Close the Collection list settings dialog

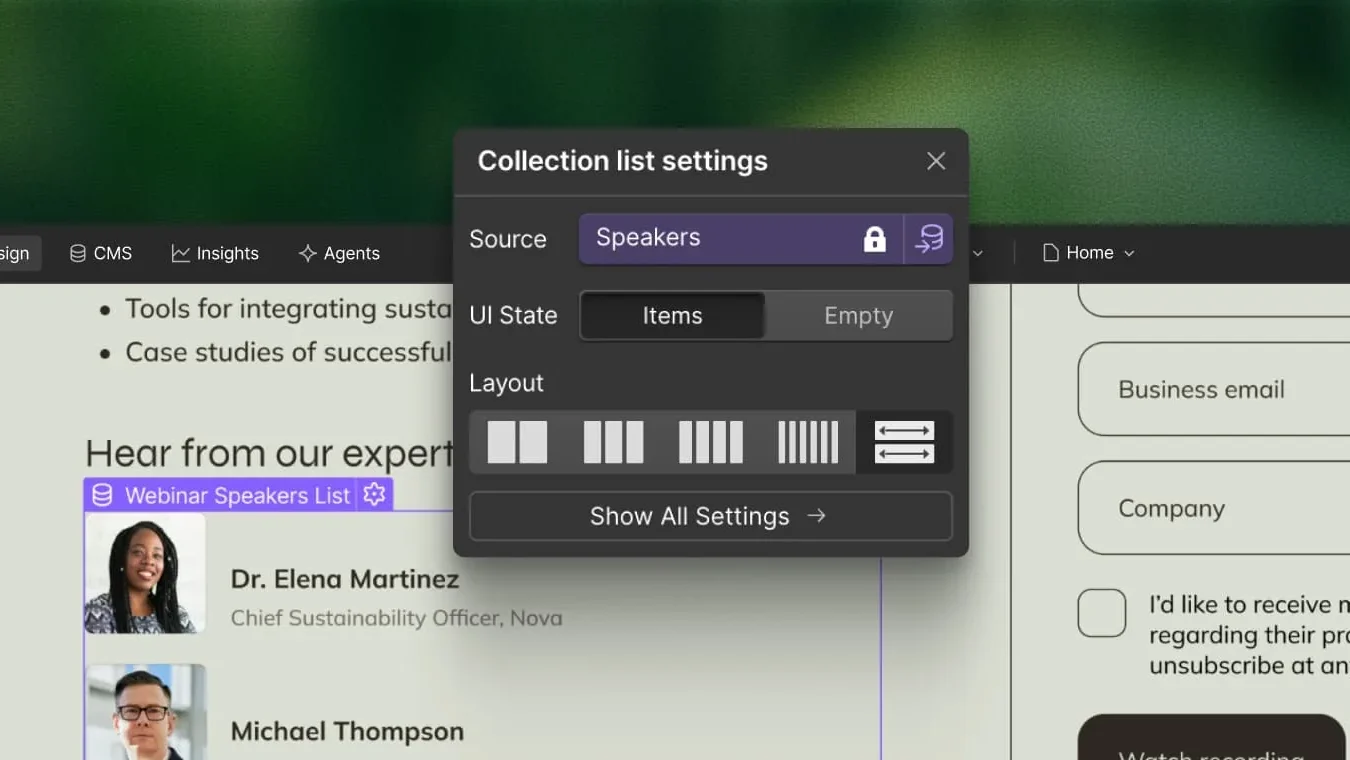pos(936,161)
